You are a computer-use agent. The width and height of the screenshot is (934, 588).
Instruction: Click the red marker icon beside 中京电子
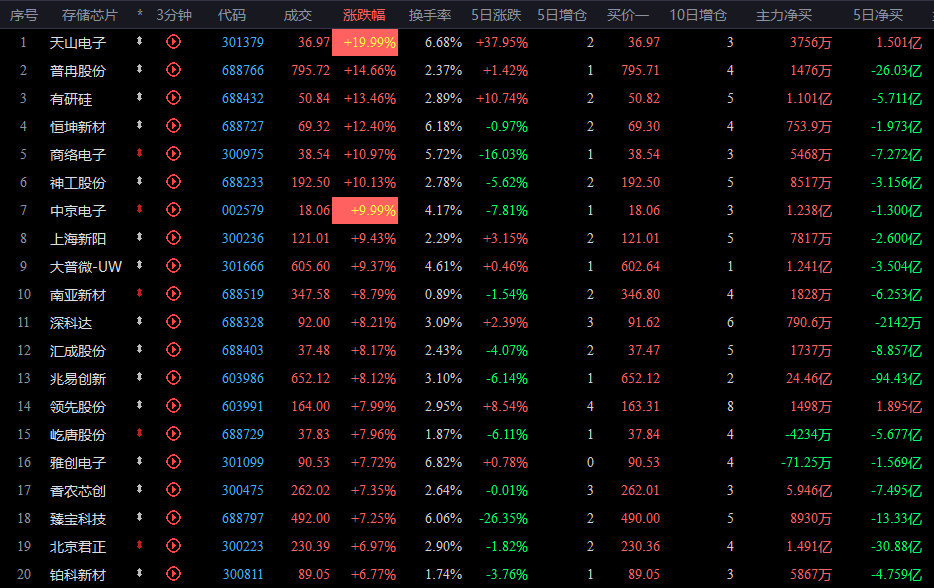coord(139,209)
